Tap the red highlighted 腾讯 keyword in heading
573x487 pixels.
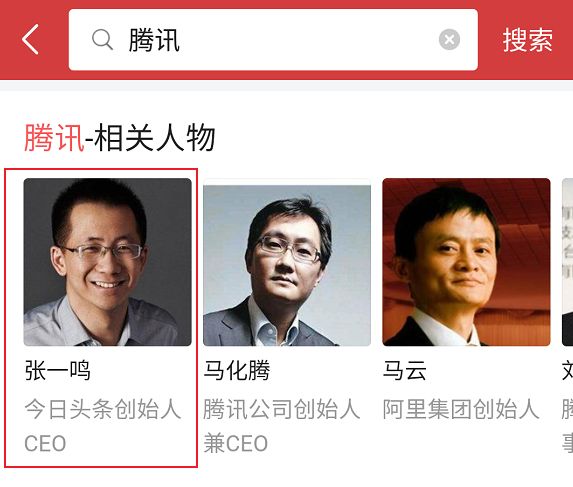tap(54, 138)
